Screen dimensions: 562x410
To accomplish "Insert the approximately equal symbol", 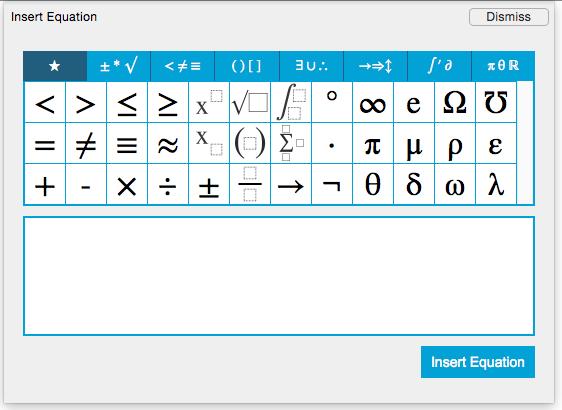I will tap(168, 143).
